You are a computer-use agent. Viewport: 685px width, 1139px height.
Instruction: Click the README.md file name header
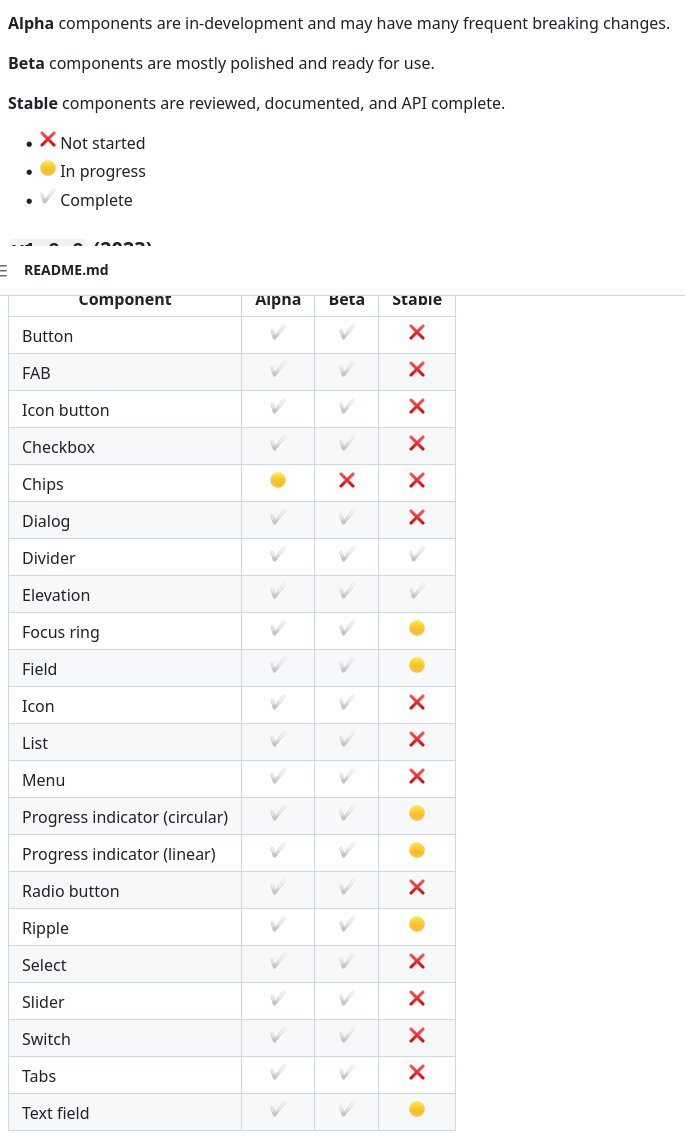[66, 270]
